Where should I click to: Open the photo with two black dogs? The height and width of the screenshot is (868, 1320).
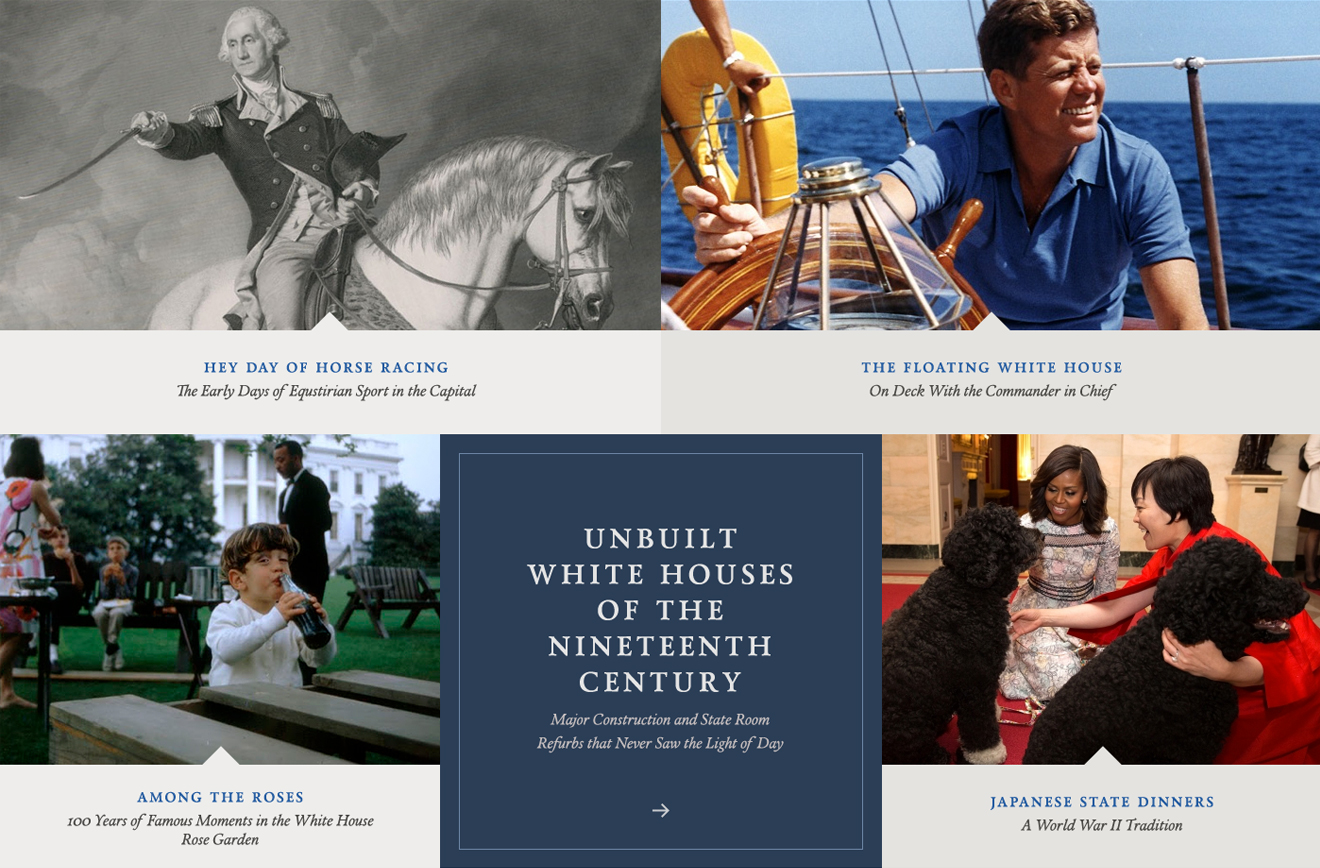1101,599
